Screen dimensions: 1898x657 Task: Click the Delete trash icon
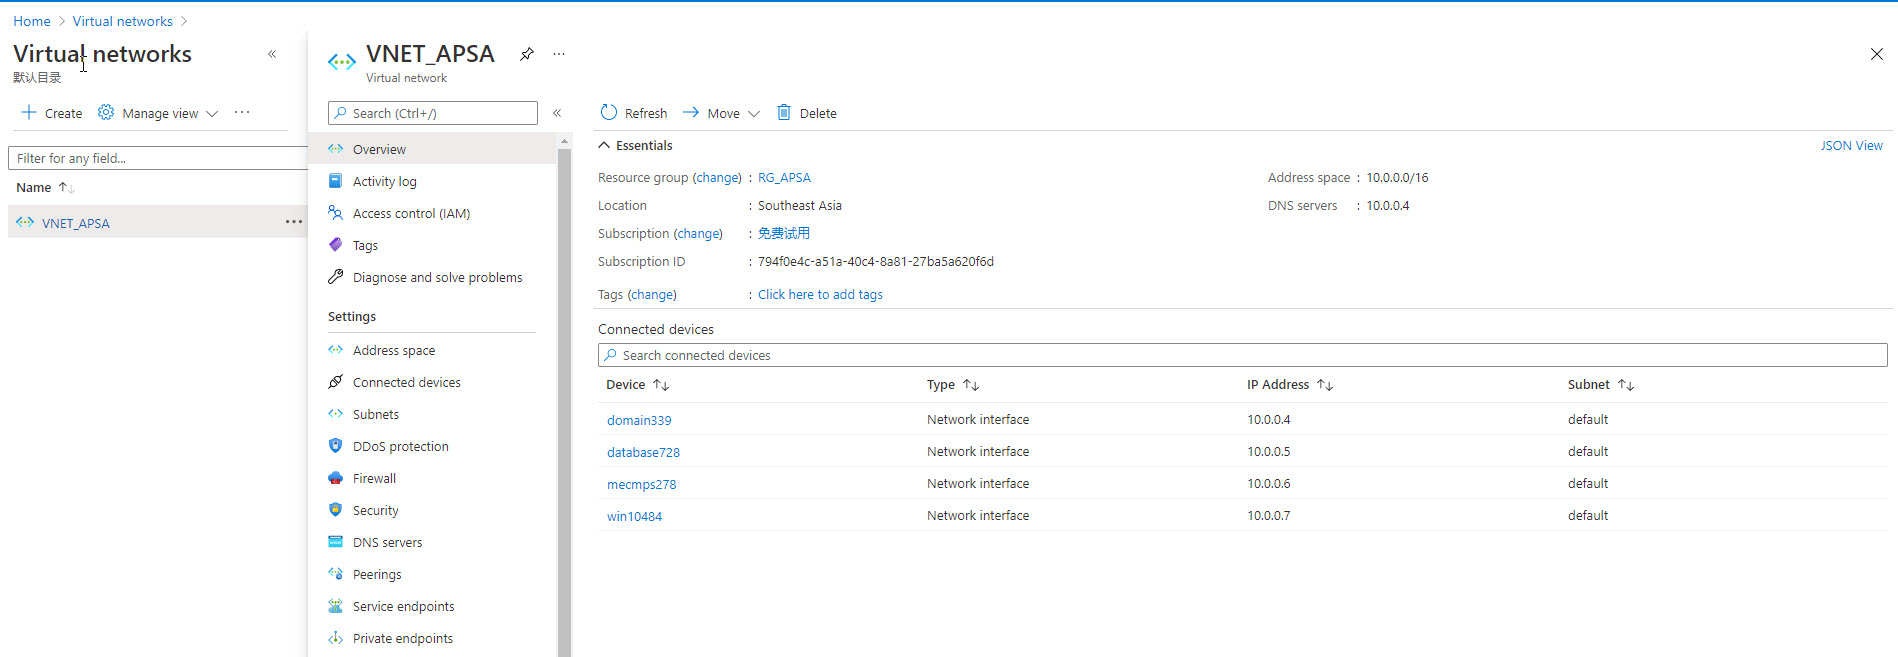tap(784, 113)
